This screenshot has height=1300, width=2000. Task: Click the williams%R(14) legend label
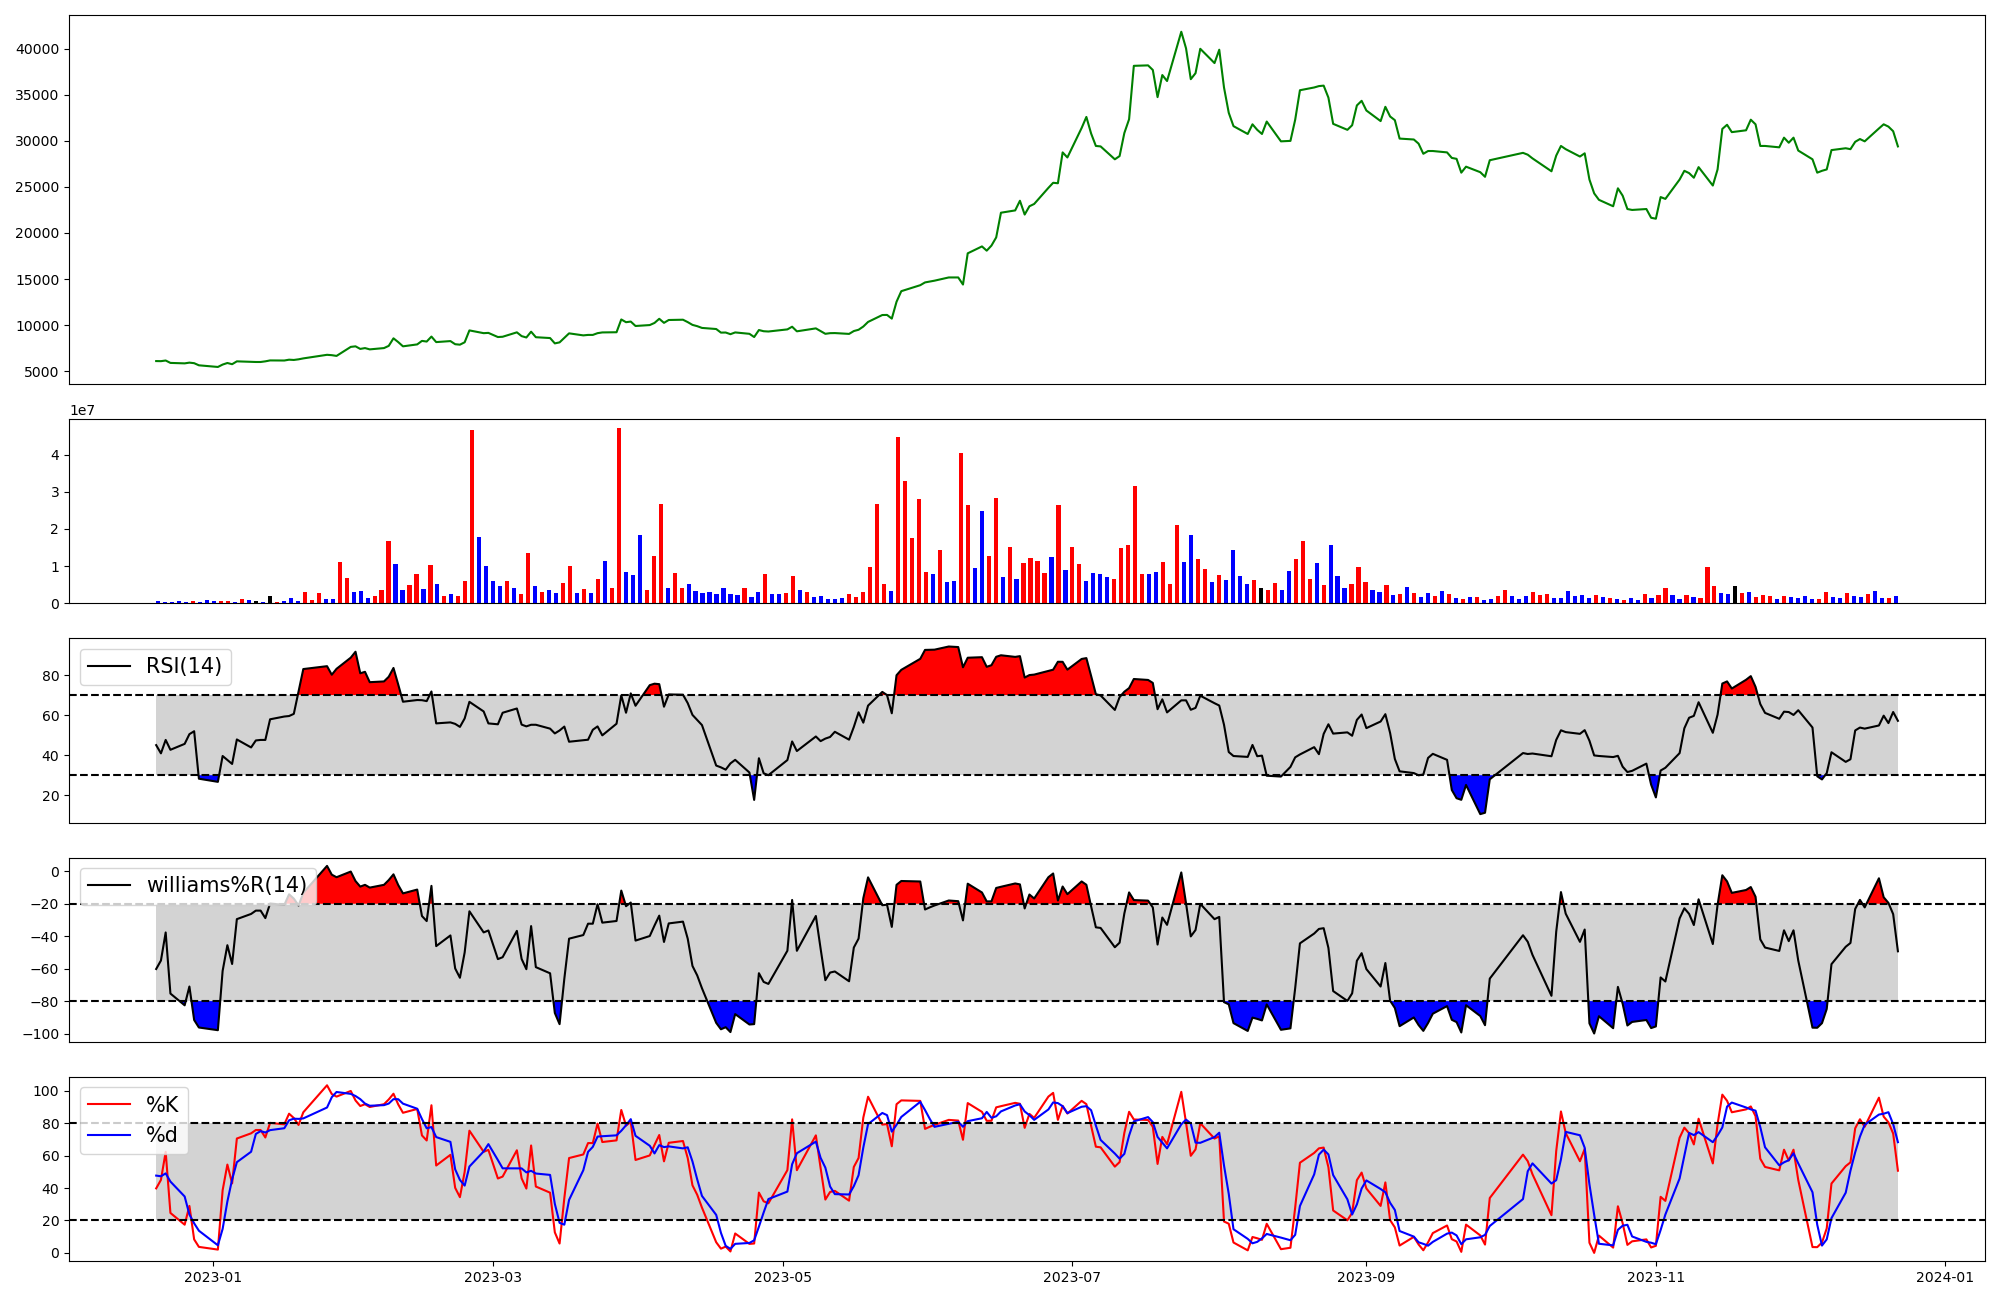point(226,885)
